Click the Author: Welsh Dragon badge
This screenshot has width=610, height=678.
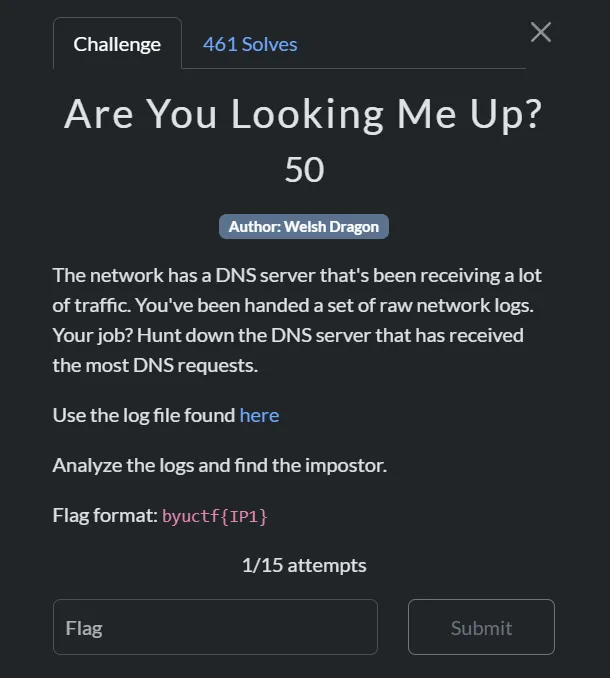[304, 227]
